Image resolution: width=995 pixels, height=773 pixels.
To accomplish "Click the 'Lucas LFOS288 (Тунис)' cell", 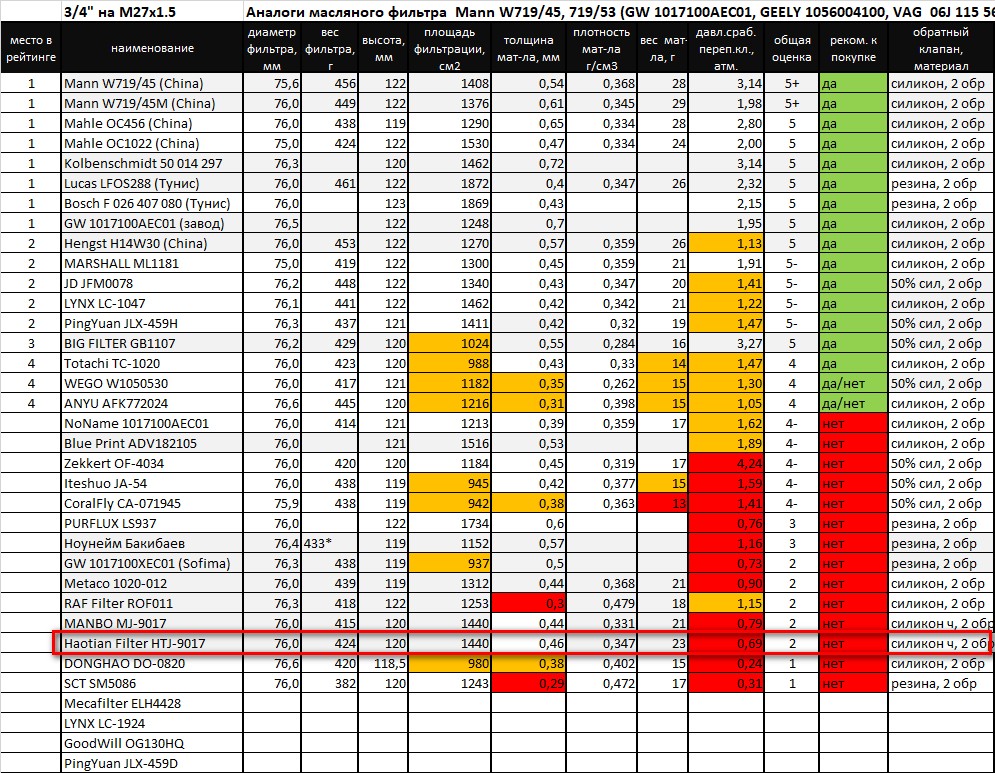I will [152, 183].
